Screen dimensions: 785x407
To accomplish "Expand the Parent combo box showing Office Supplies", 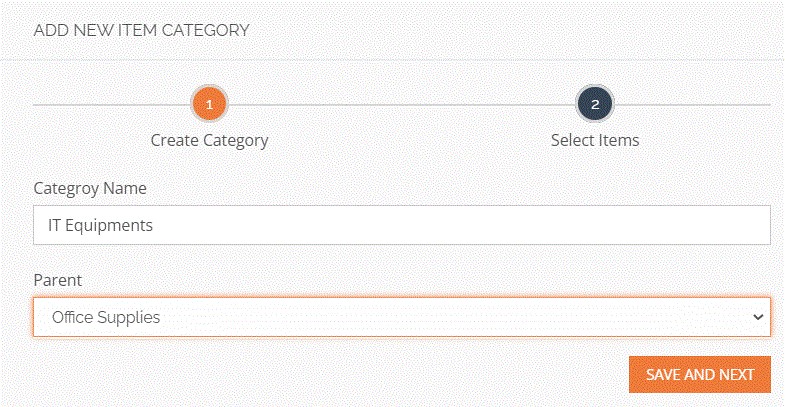I will point(400,317).
